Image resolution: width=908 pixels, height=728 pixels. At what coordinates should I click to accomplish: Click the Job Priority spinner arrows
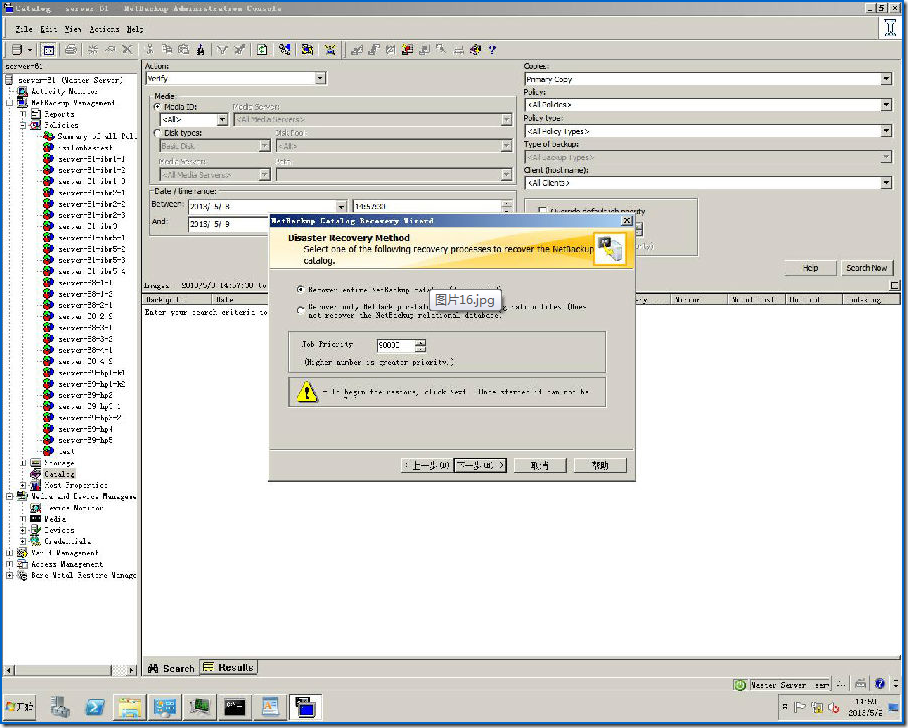[x=420, y=345]
